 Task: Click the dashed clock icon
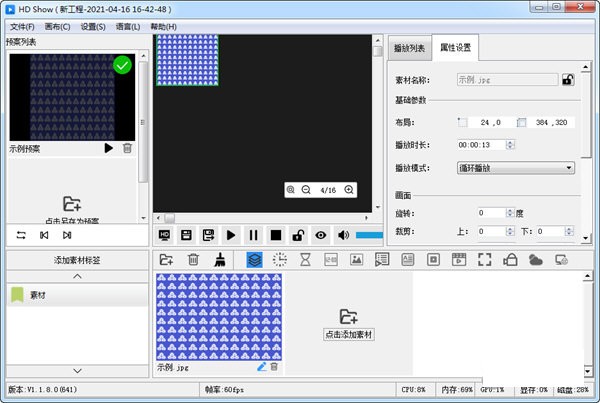click(x=280, y=259)
